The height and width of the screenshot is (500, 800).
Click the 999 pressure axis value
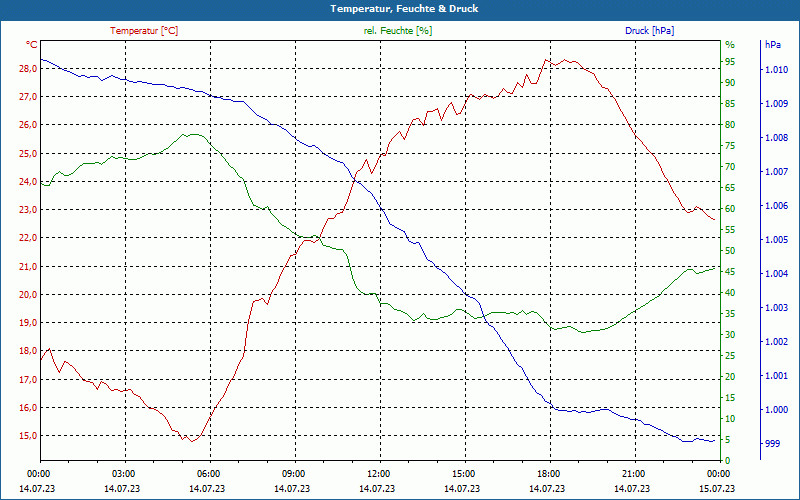772,444
